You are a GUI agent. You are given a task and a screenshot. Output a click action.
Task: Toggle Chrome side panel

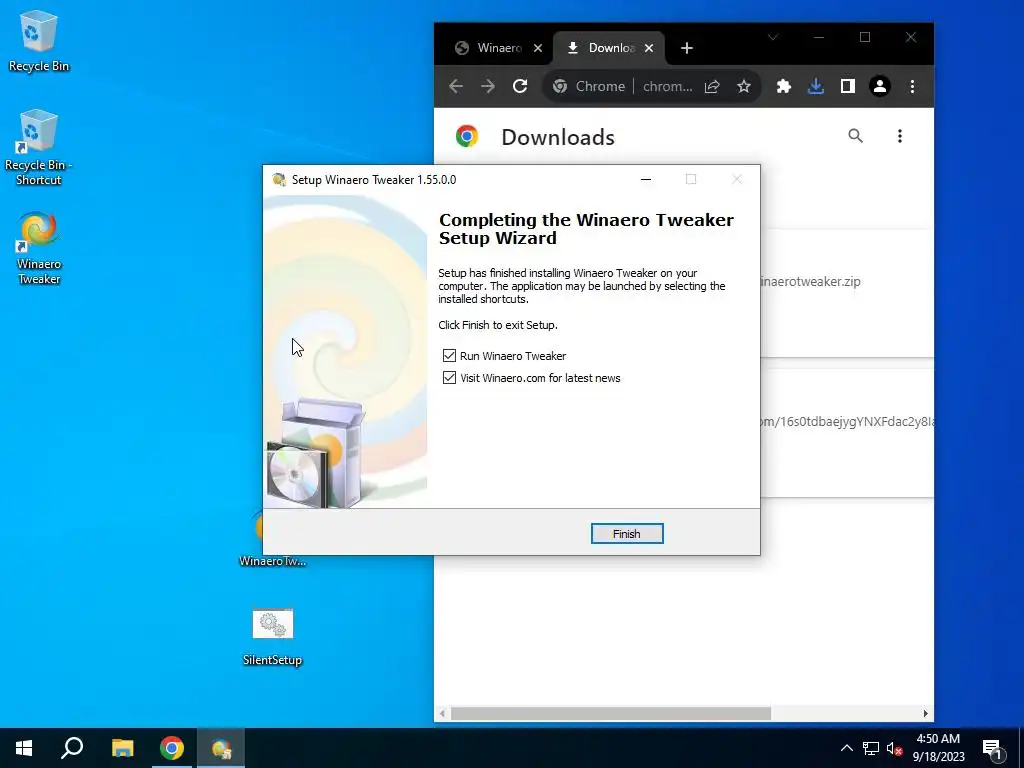pos(848,86)
